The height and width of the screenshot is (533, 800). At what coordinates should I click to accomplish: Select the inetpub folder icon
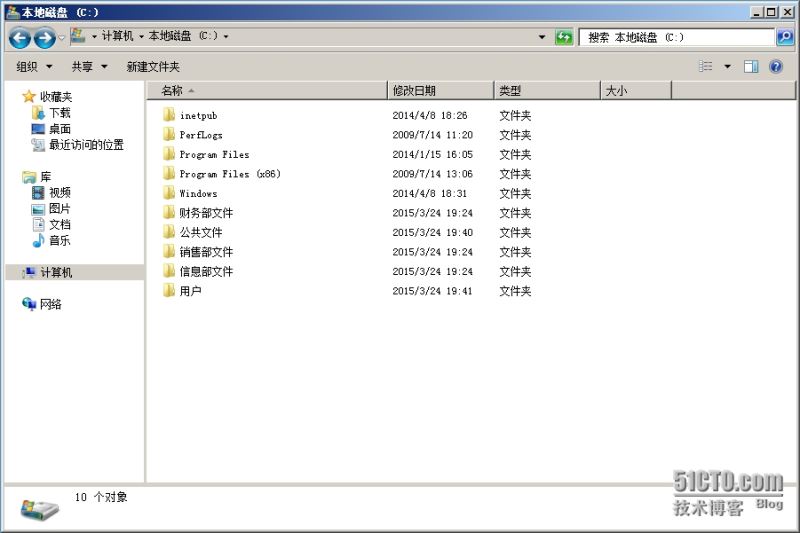coord(169,115)
